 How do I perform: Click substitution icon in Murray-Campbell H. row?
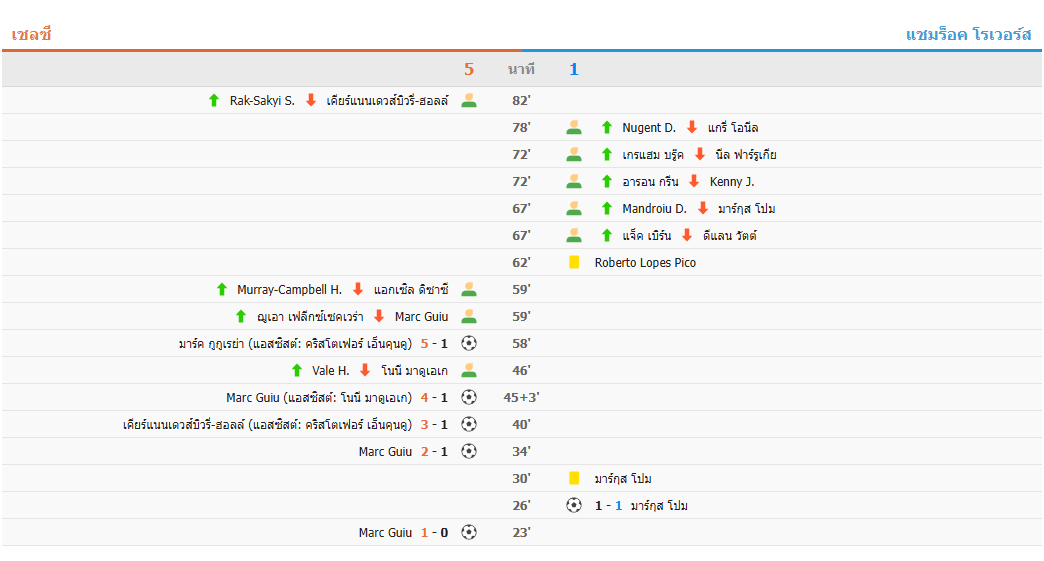tap(469, 289)
